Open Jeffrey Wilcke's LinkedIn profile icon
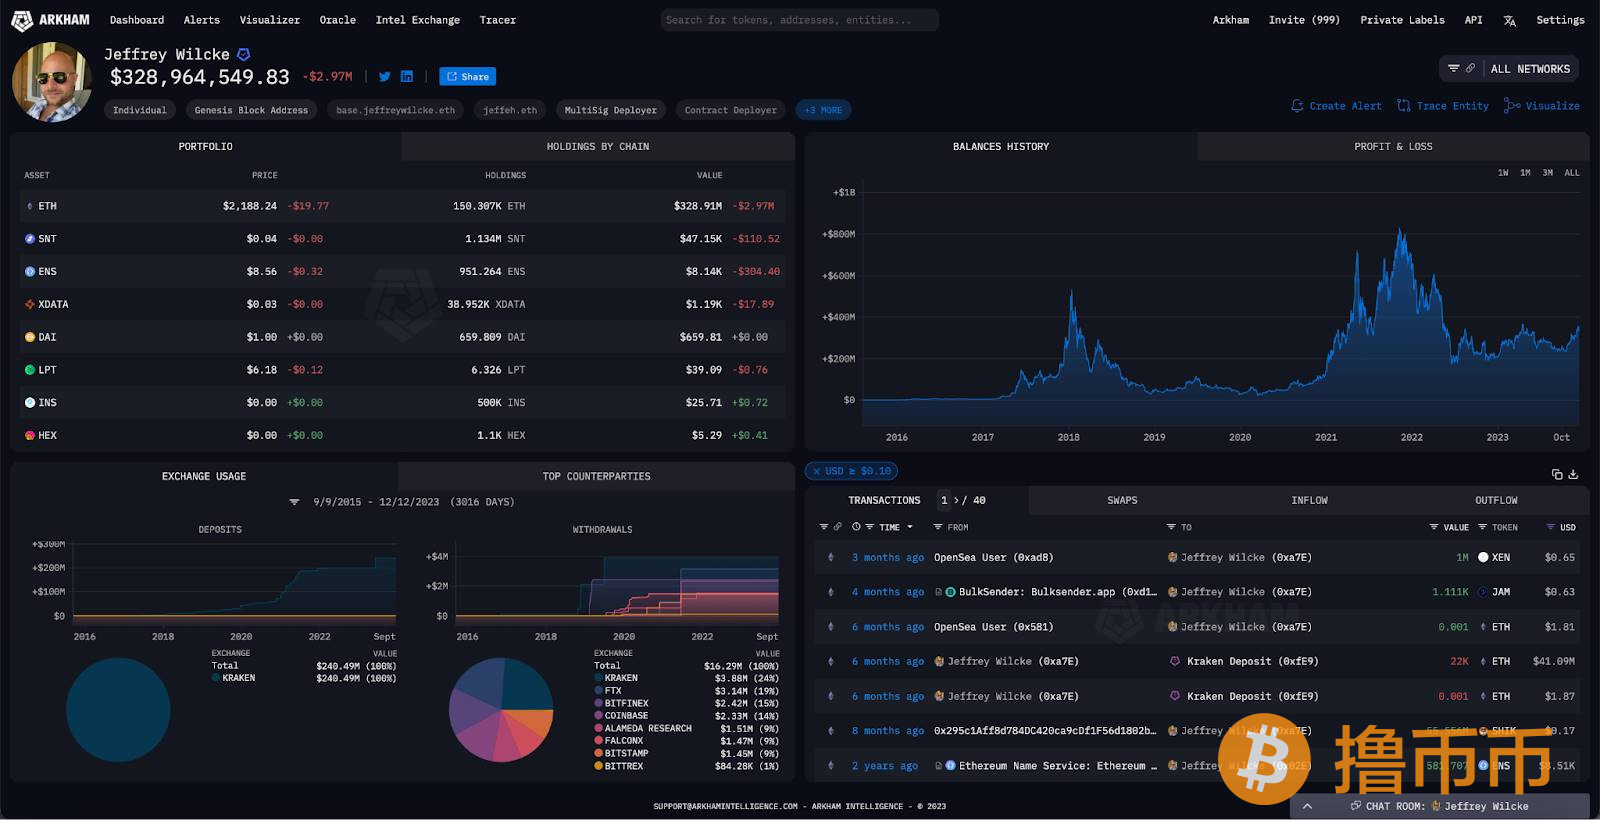The image size is (1600, 820). [407, 76]
